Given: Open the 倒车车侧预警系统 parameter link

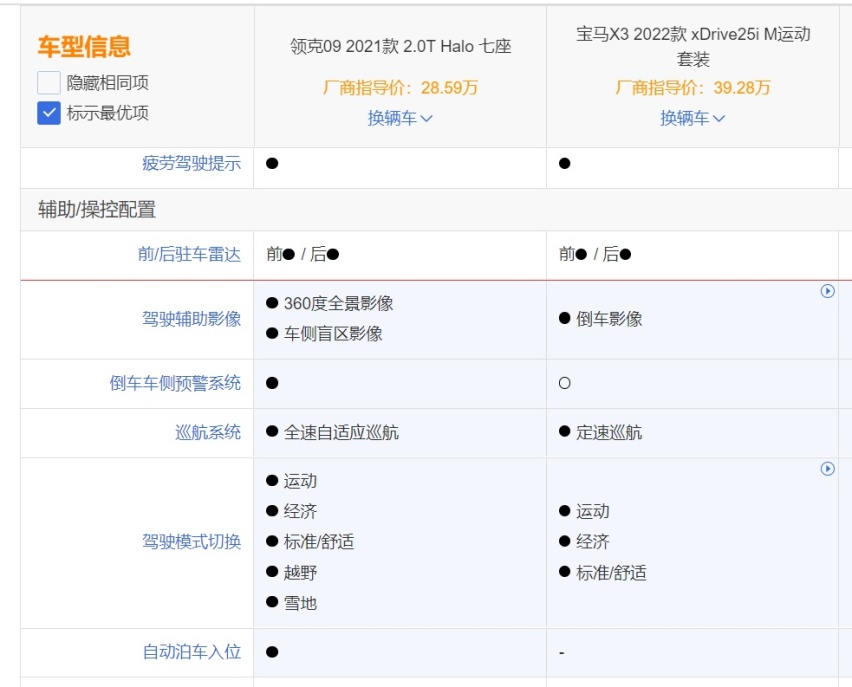Looking at the screenshot, I should [x=175, y=383].
